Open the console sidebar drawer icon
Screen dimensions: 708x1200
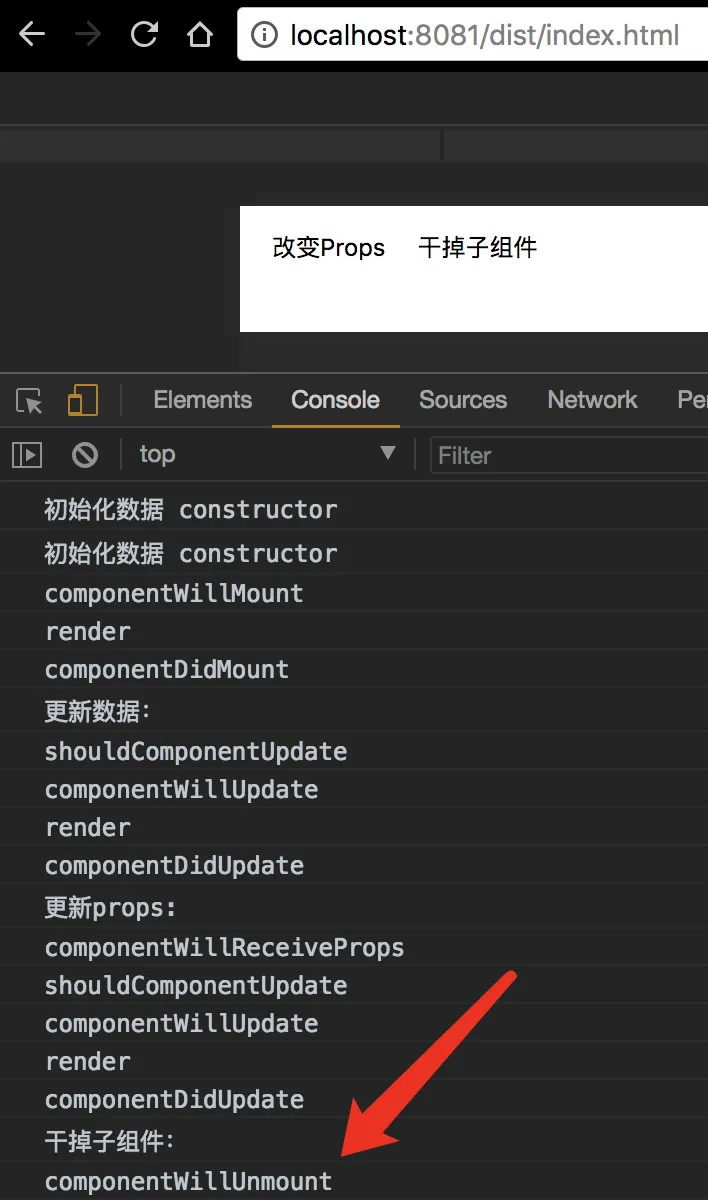[x=27, y=455]
